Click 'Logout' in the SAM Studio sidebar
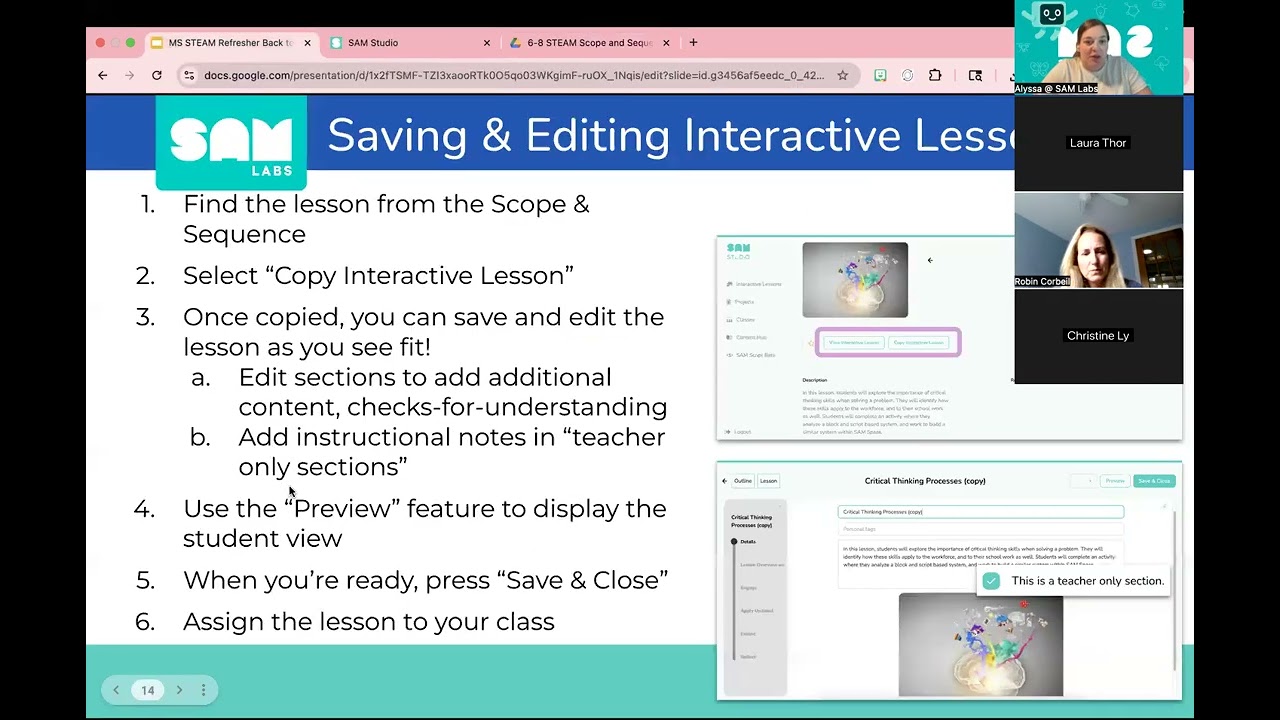Viewport: 1280px width, 720px height. tap(739, 432)
